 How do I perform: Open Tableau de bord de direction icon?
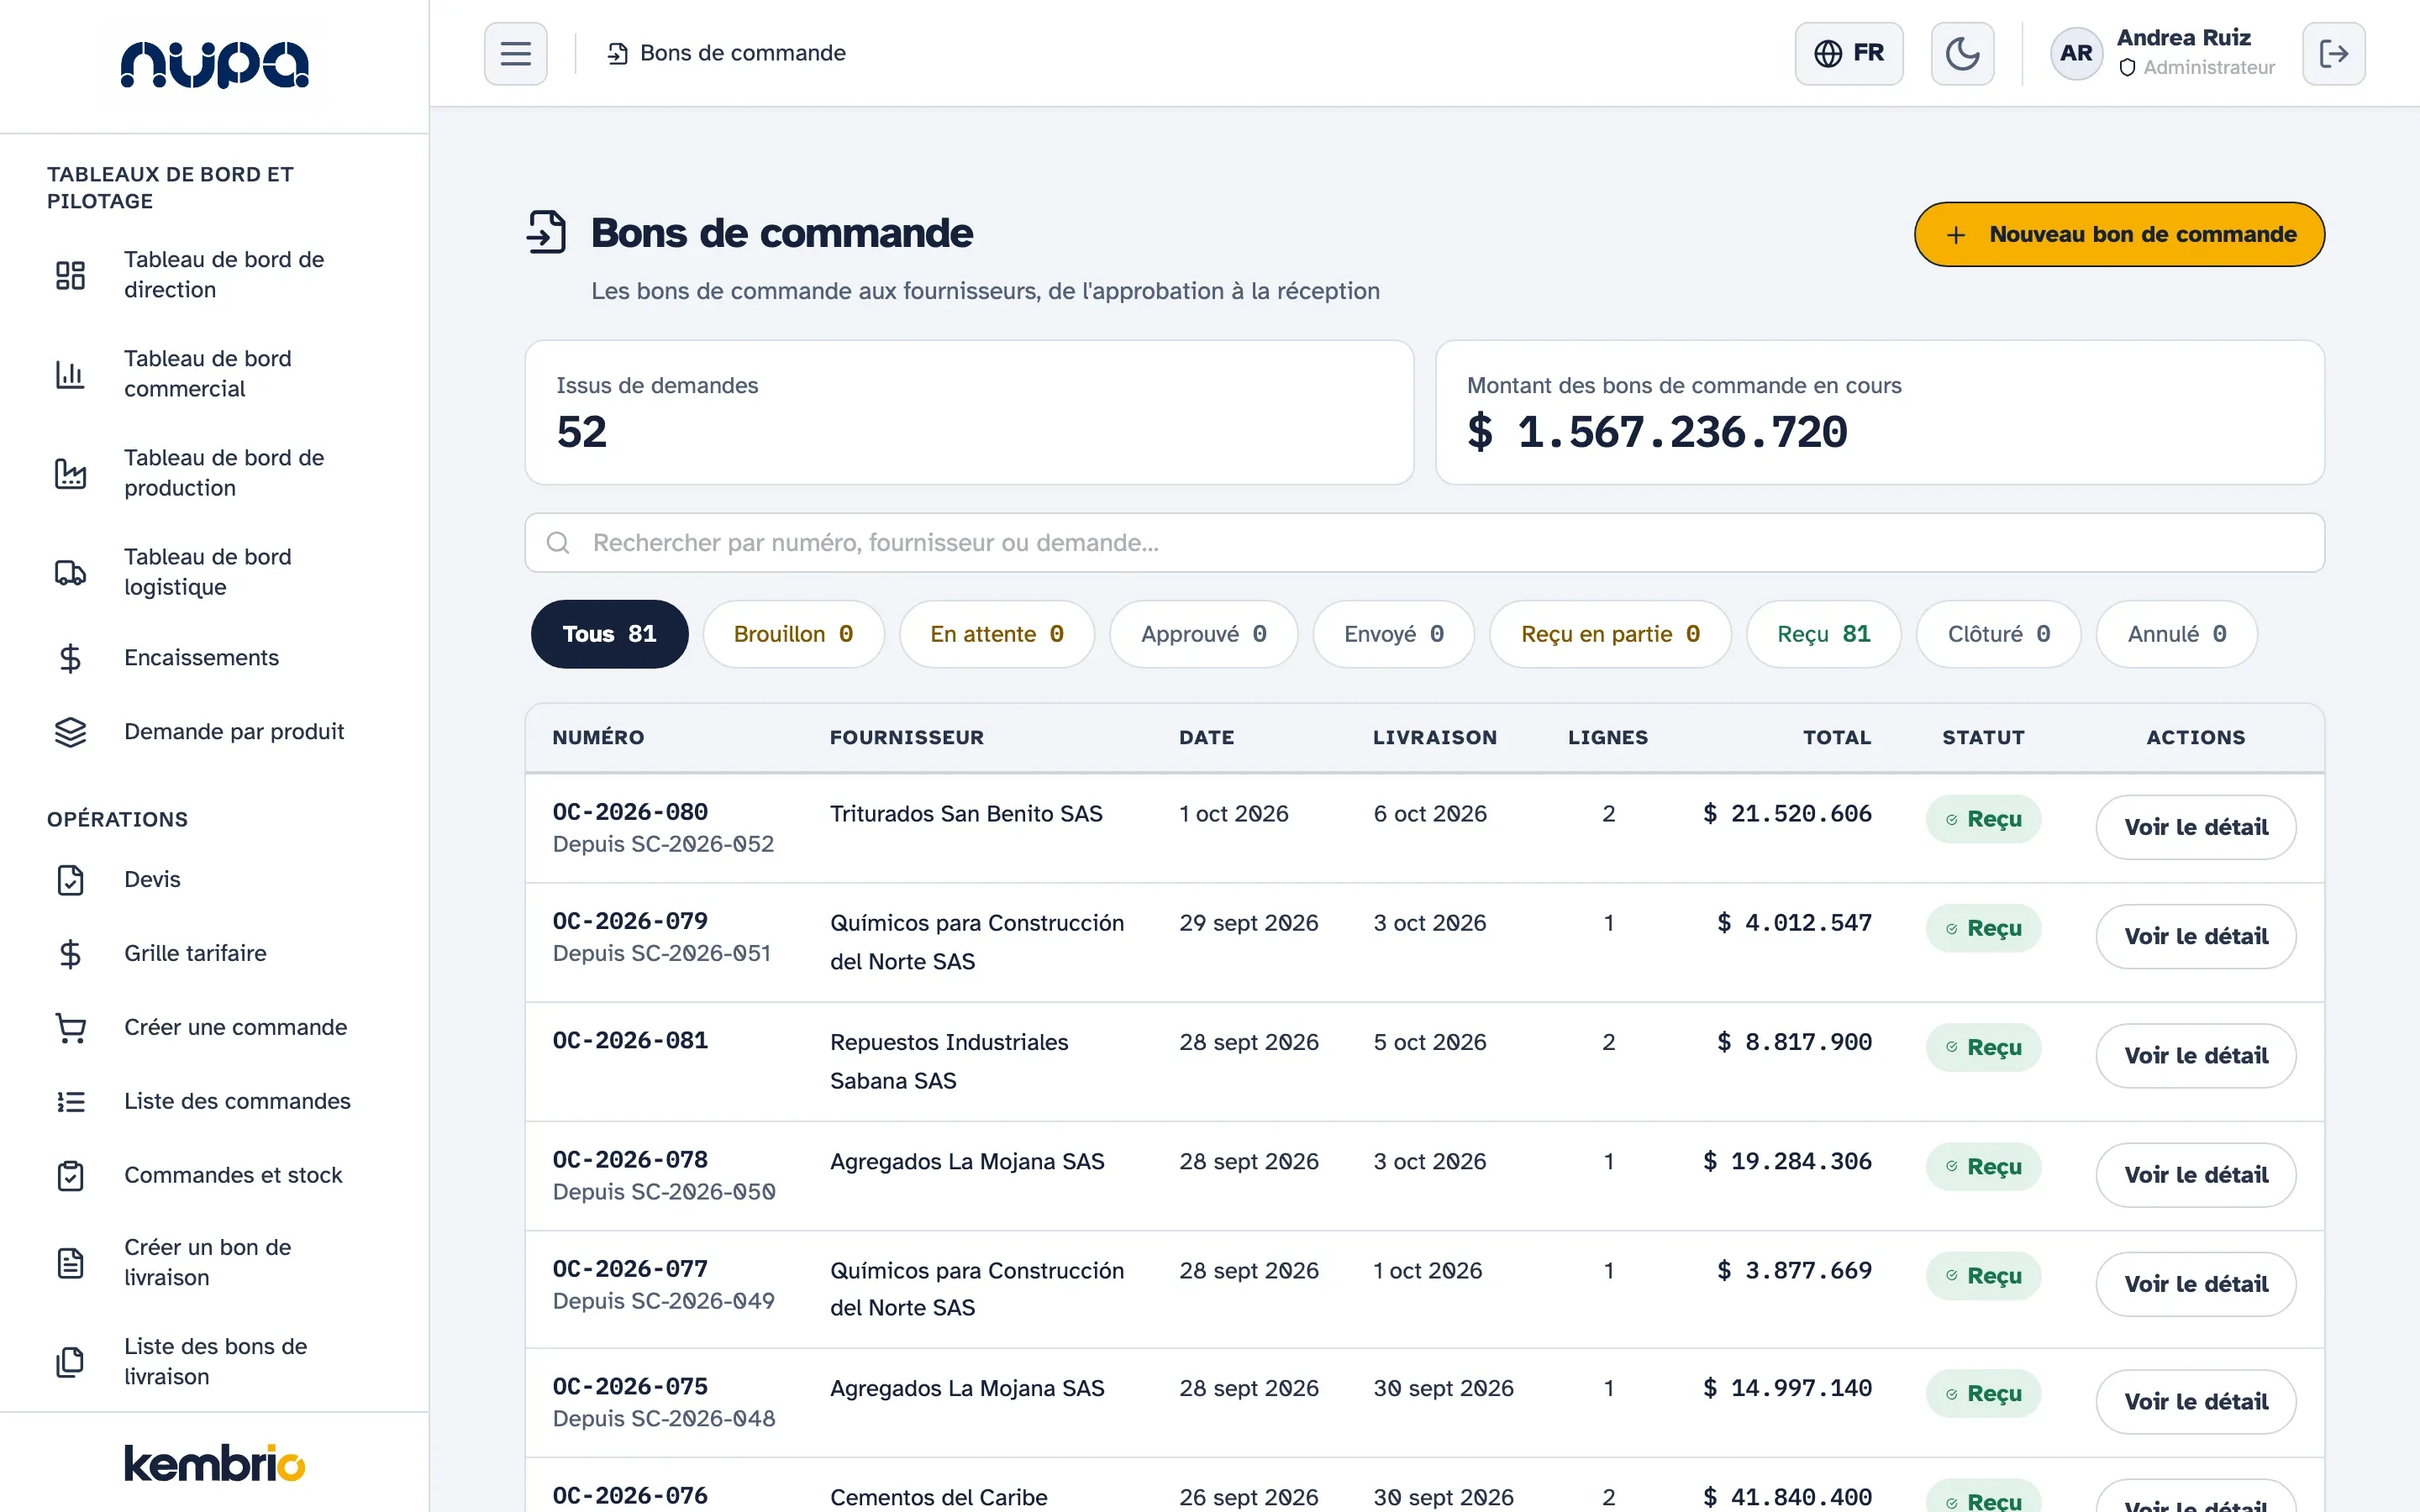point(70,275)
